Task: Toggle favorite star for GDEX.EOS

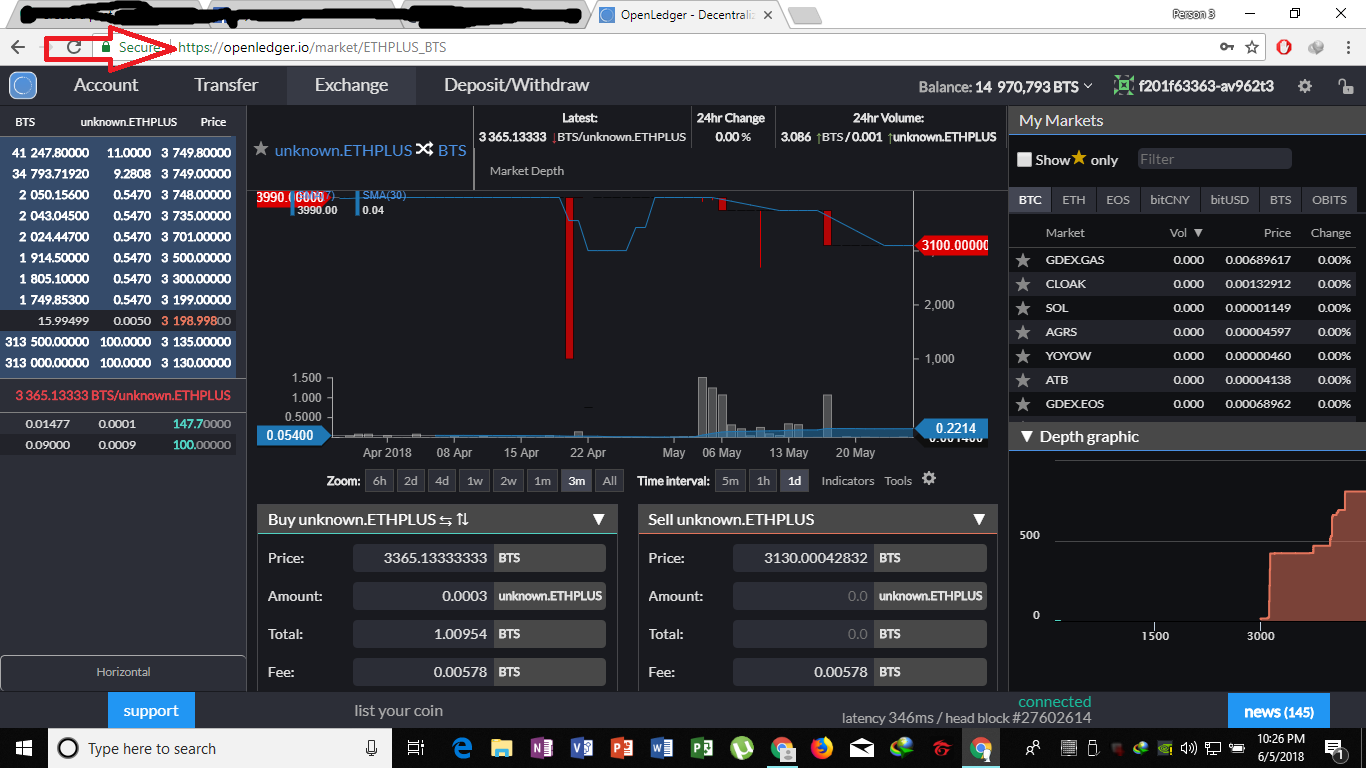Action: pyautogui.click(x=1023, y=404)
